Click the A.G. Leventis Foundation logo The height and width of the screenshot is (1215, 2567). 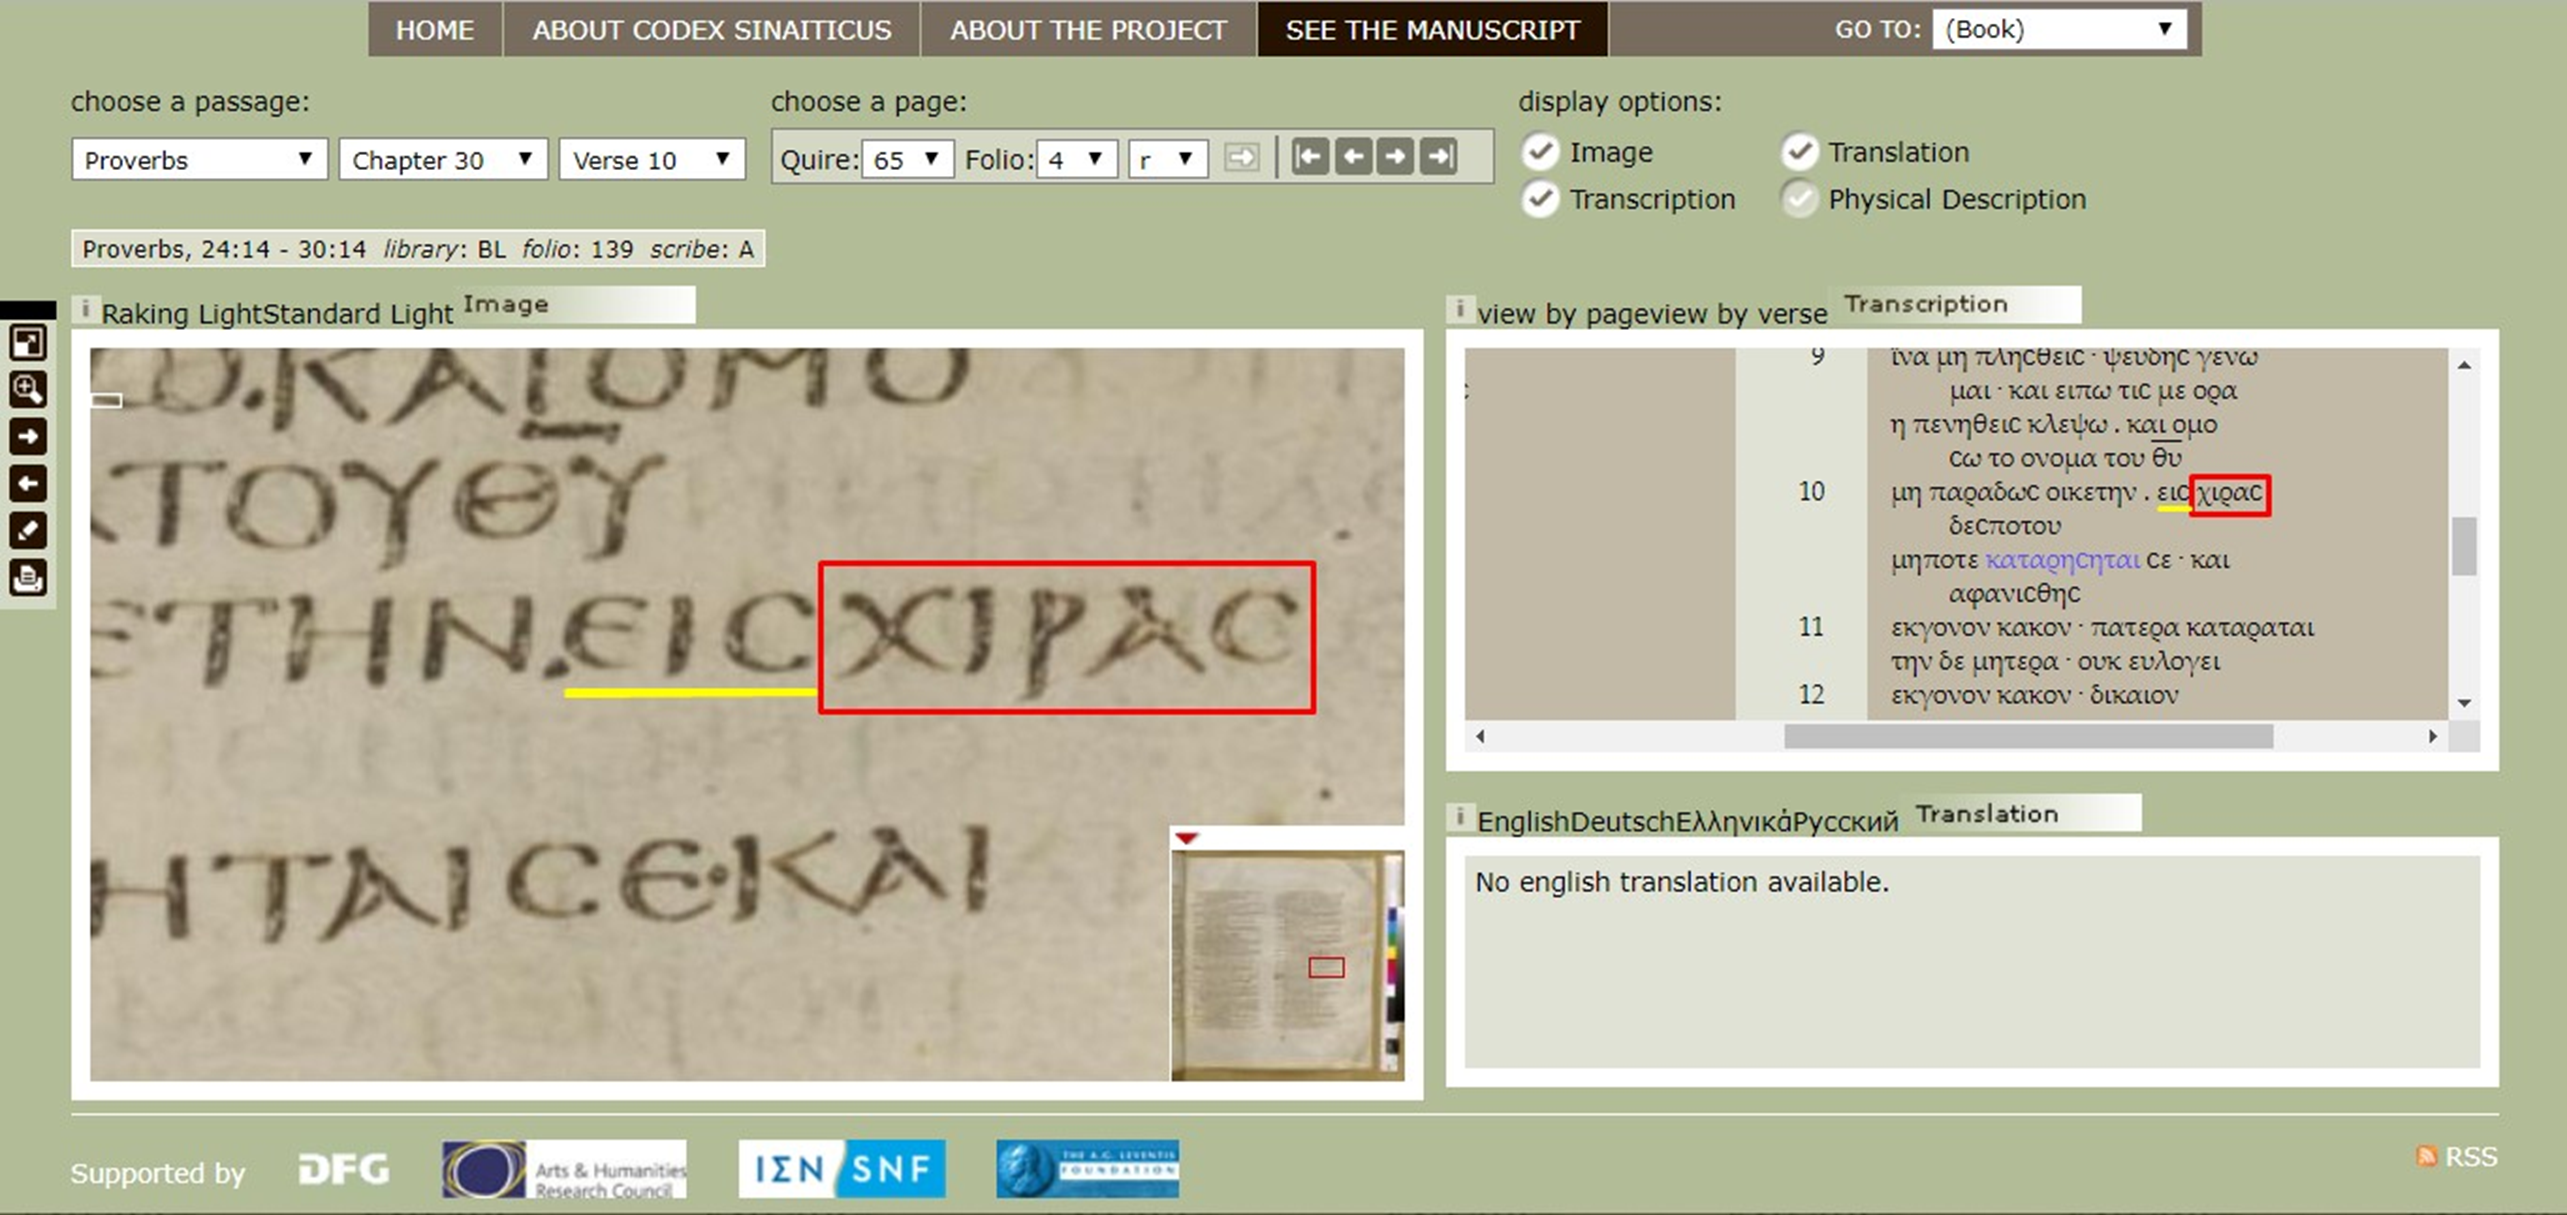pos(1087,1169)
